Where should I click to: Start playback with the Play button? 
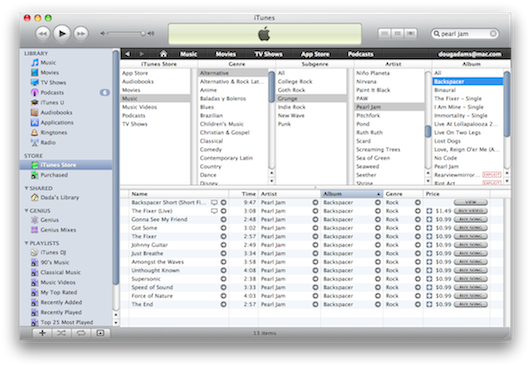pos(62,34)
